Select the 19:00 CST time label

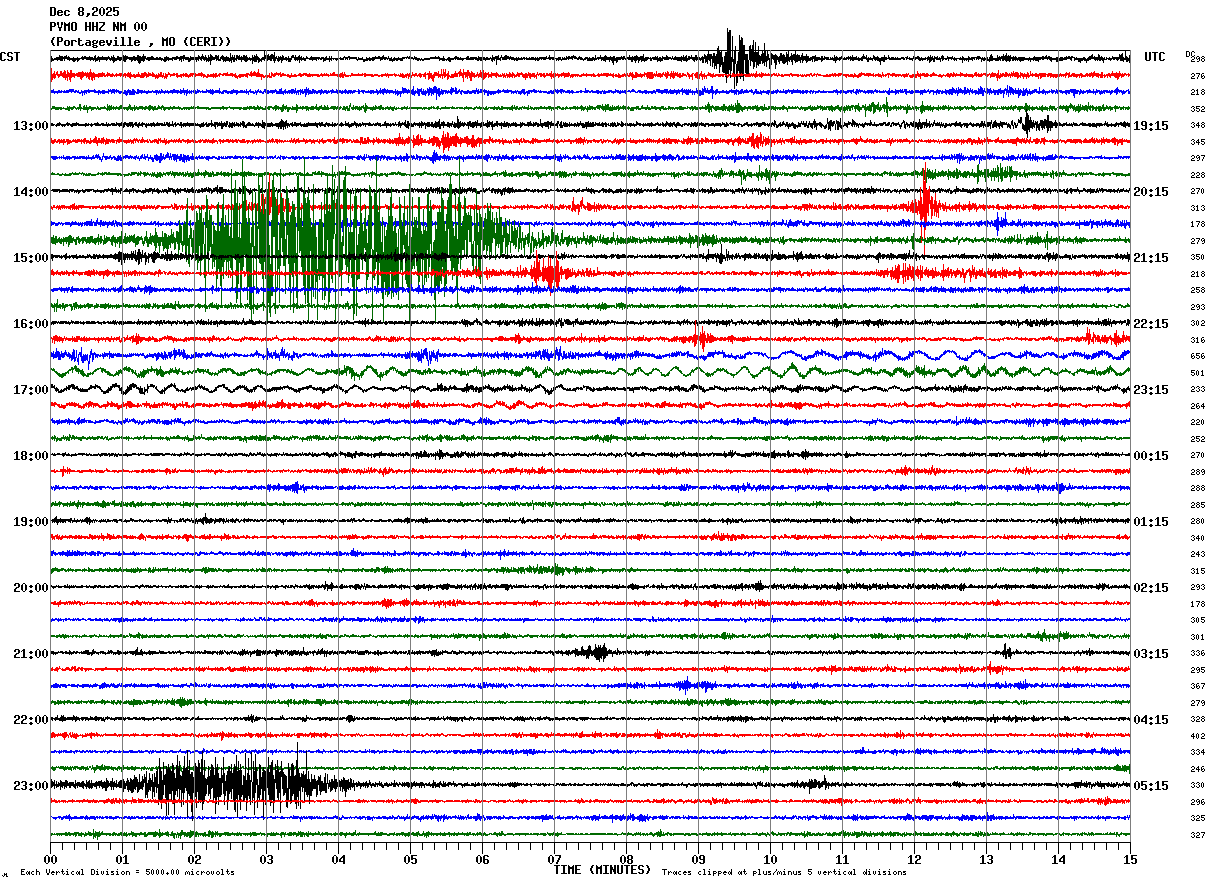click(x=30, y=522)
